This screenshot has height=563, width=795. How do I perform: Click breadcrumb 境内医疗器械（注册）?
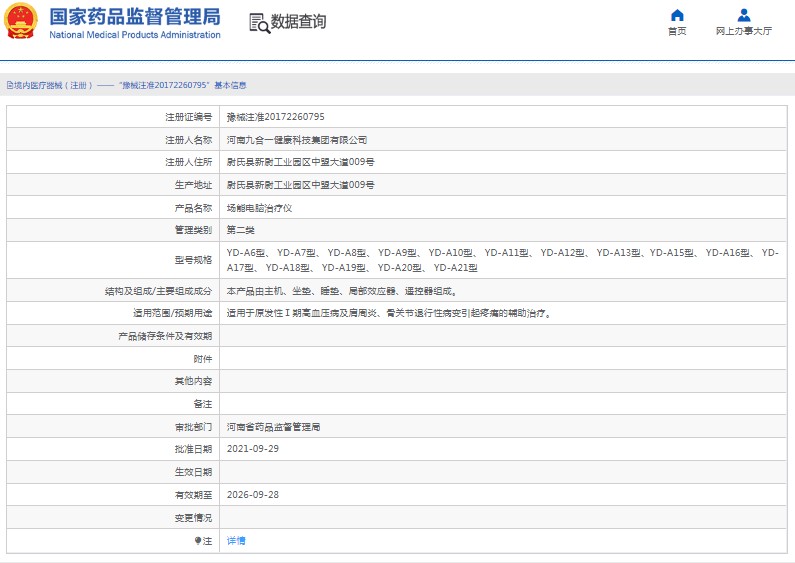click(x=53, y=85)
